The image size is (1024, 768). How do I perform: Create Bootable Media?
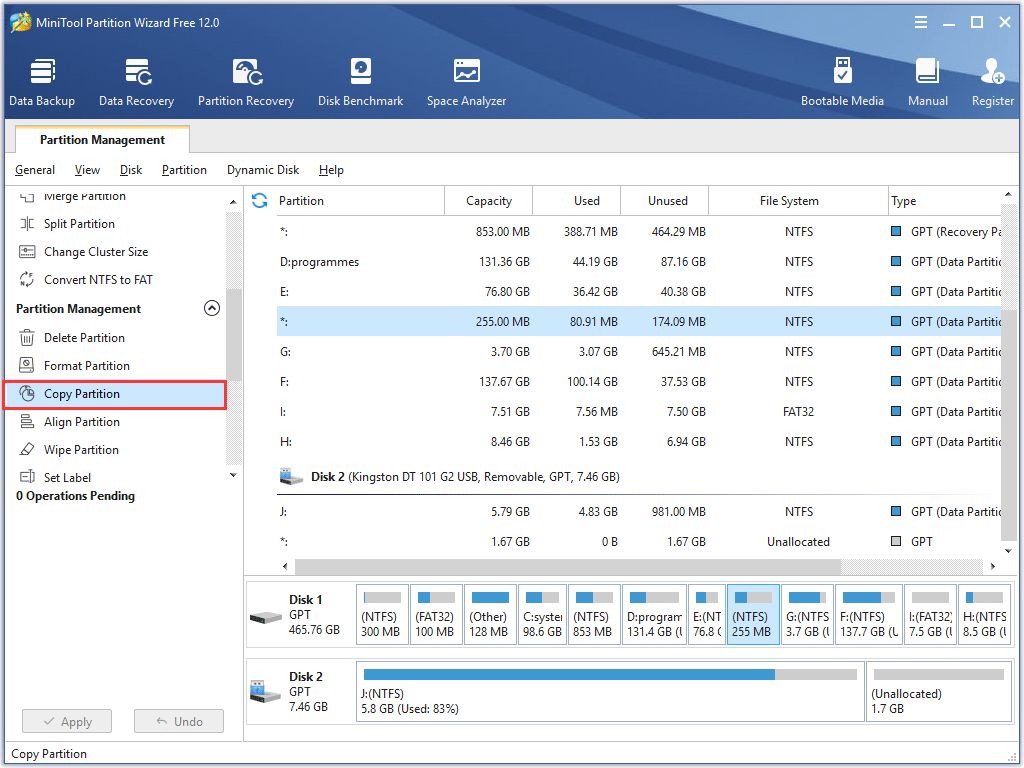click(843, 80)
